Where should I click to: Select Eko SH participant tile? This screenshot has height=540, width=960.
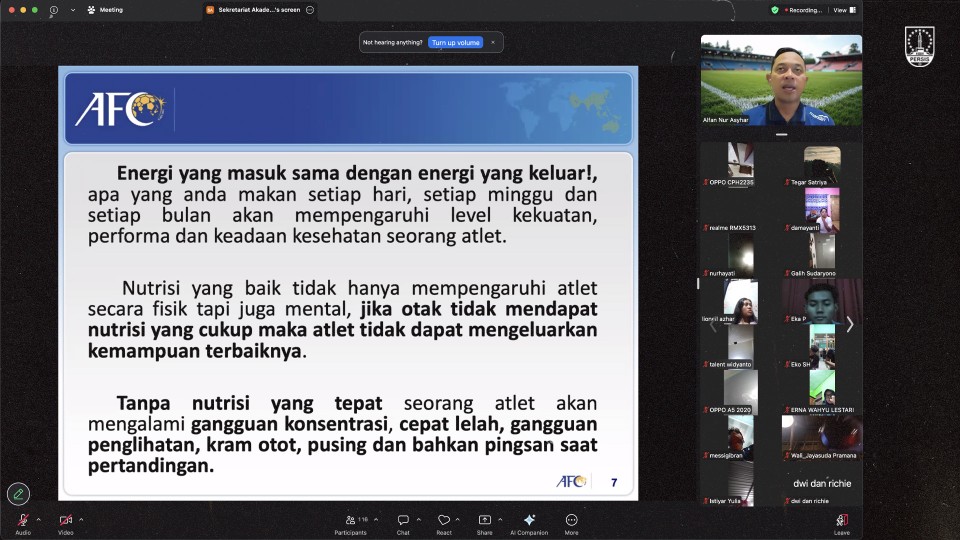(x=822, y=347)
